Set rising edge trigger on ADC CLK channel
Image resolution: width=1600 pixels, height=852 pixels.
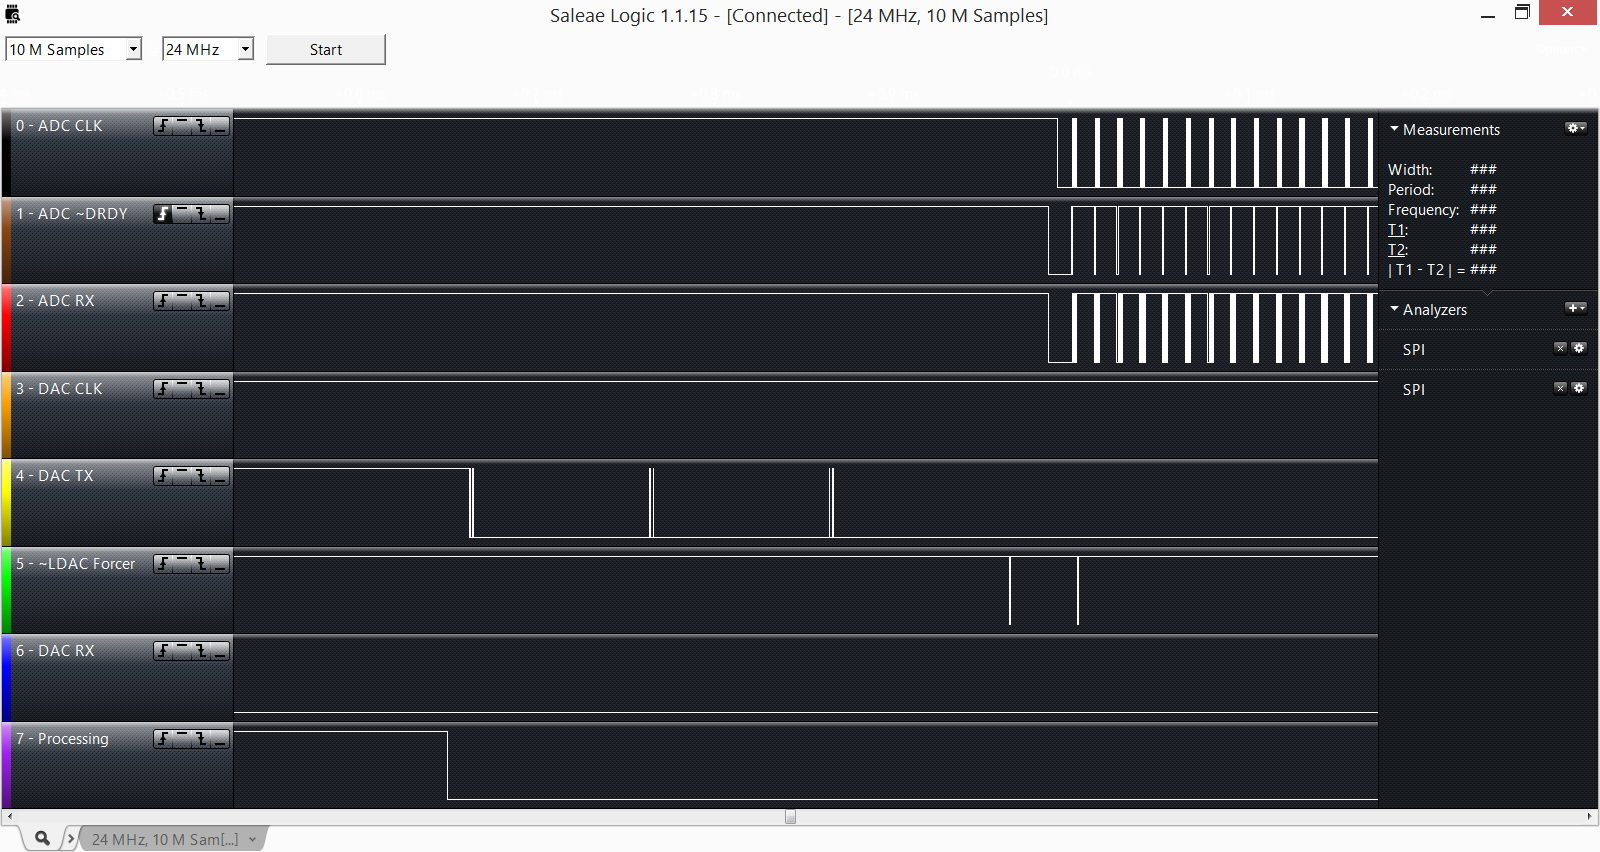pyautogui.click(x=163, y=126)
